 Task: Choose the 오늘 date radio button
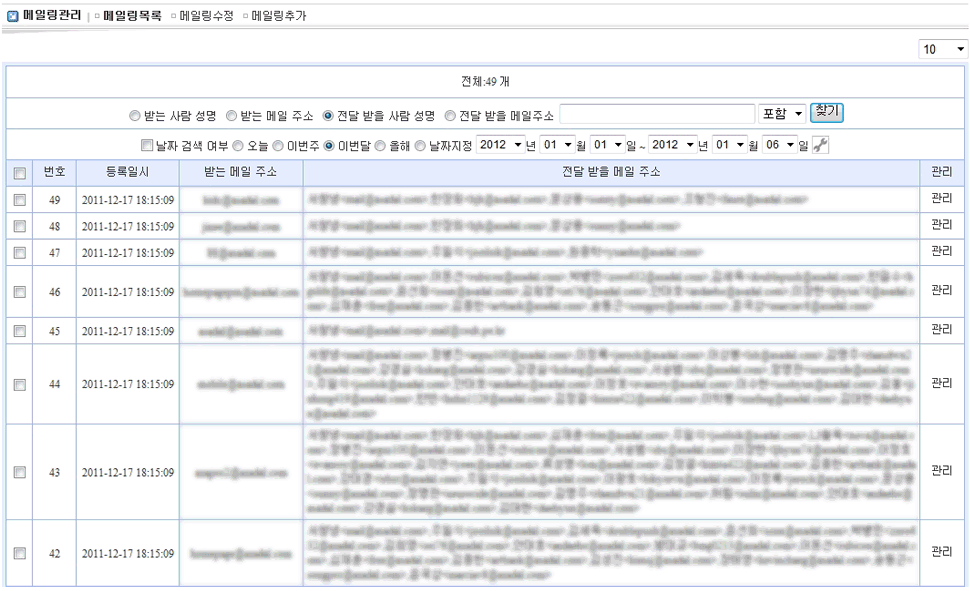237,146
